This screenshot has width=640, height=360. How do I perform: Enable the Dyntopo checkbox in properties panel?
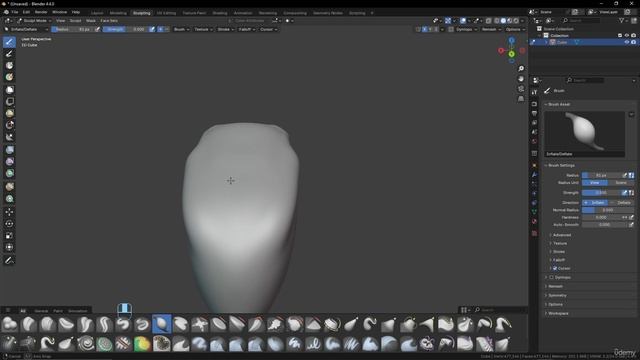[551, 277]
